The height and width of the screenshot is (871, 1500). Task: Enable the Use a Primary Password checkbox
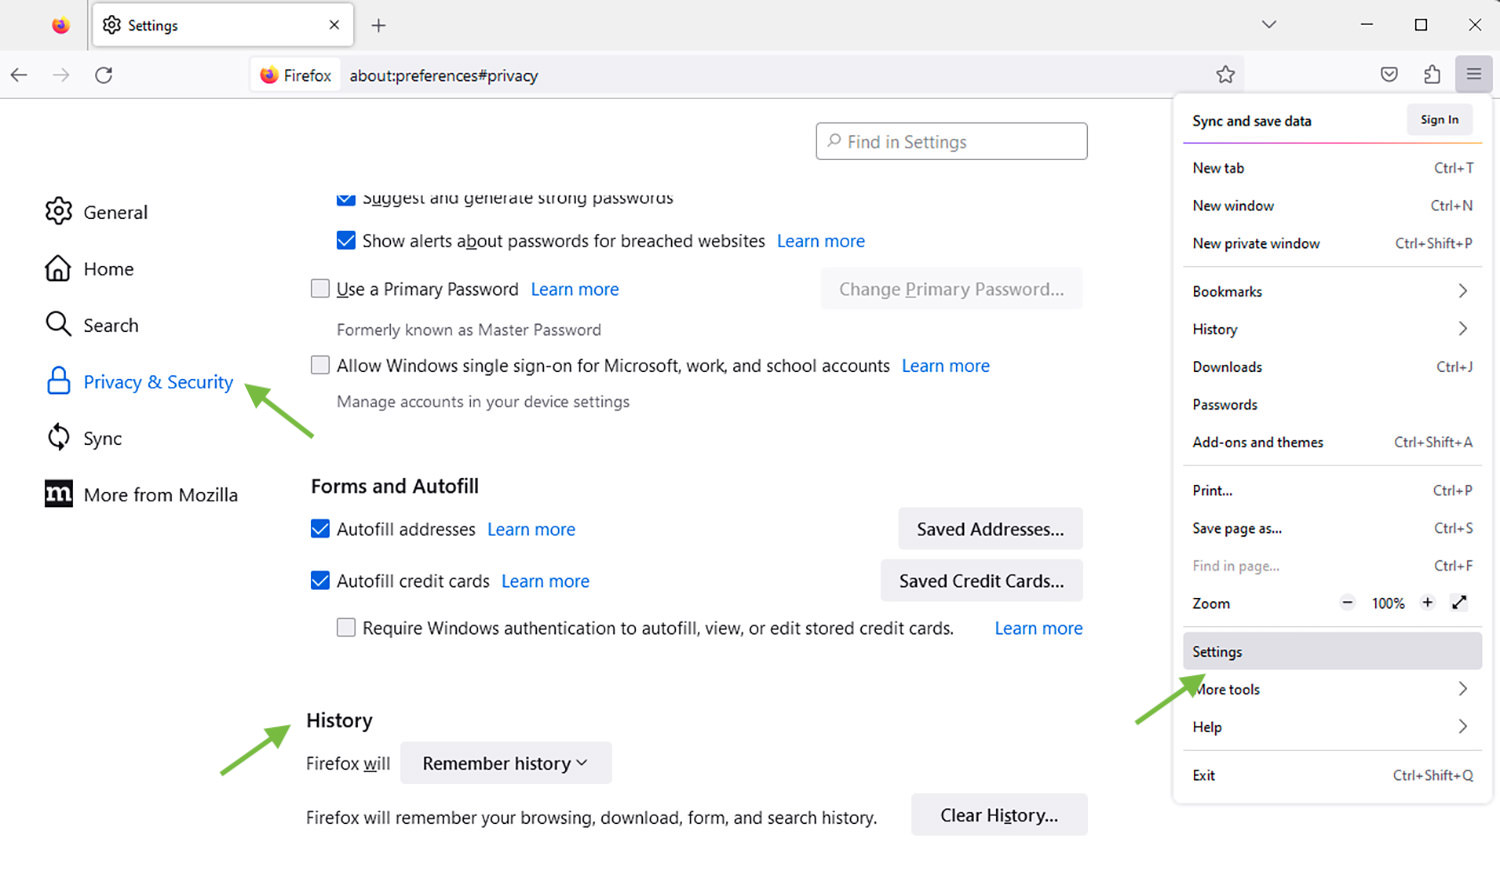click(x=320, y=289)
